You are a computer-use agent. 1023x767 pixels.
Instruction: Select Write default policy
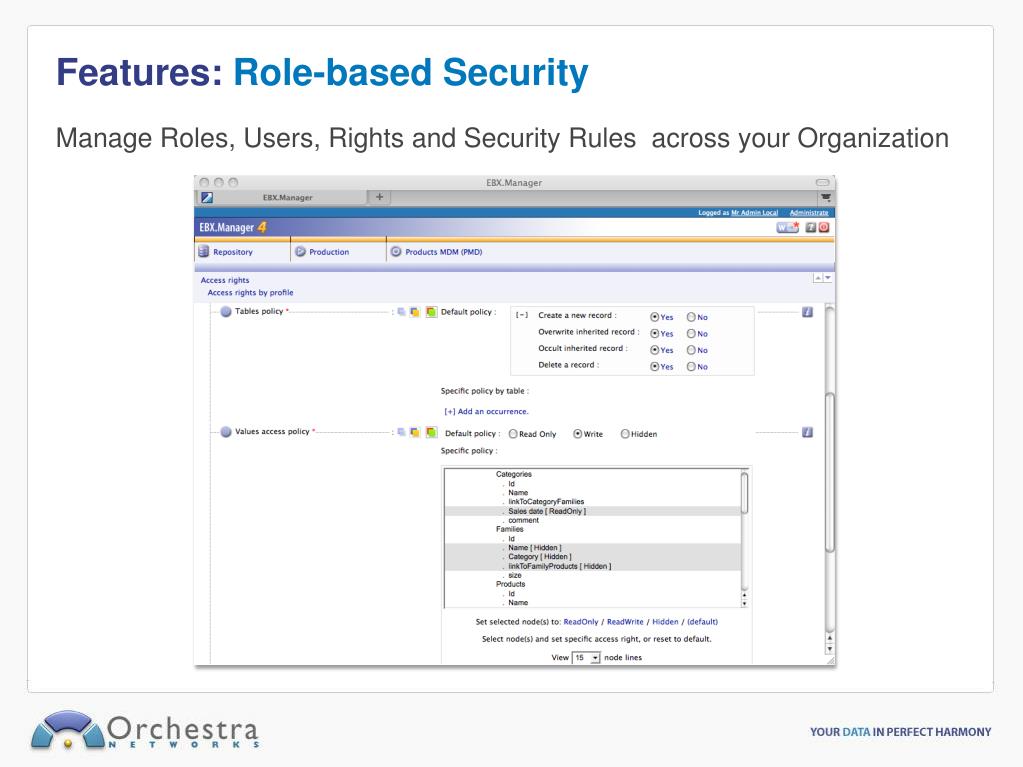click(577, 434)
